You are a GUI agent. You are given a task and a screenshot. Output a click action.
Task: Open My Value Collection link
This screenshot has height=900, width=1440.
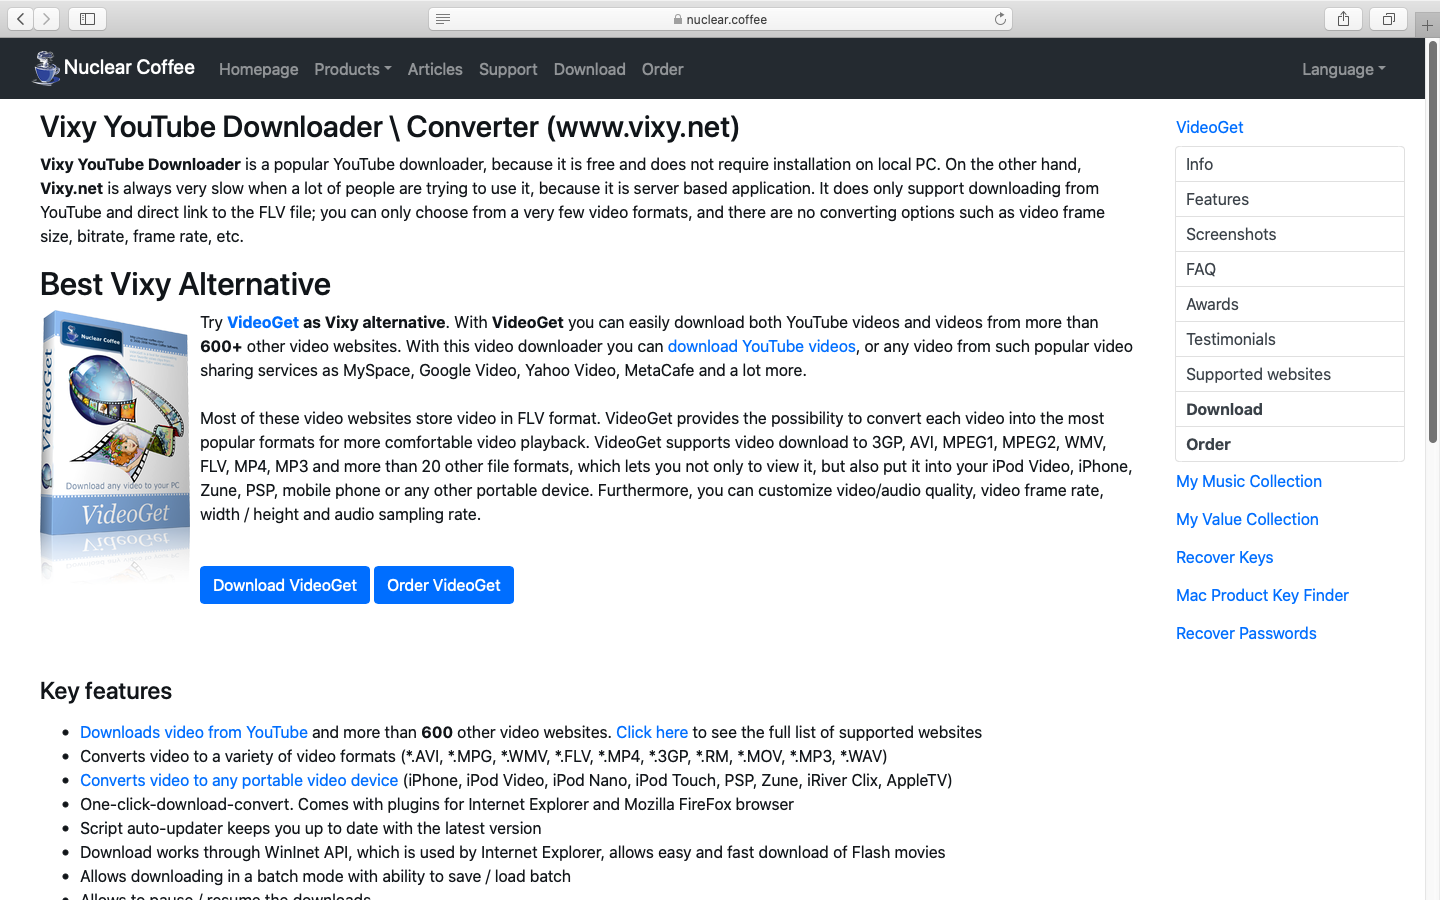(x=1247, y=519)
